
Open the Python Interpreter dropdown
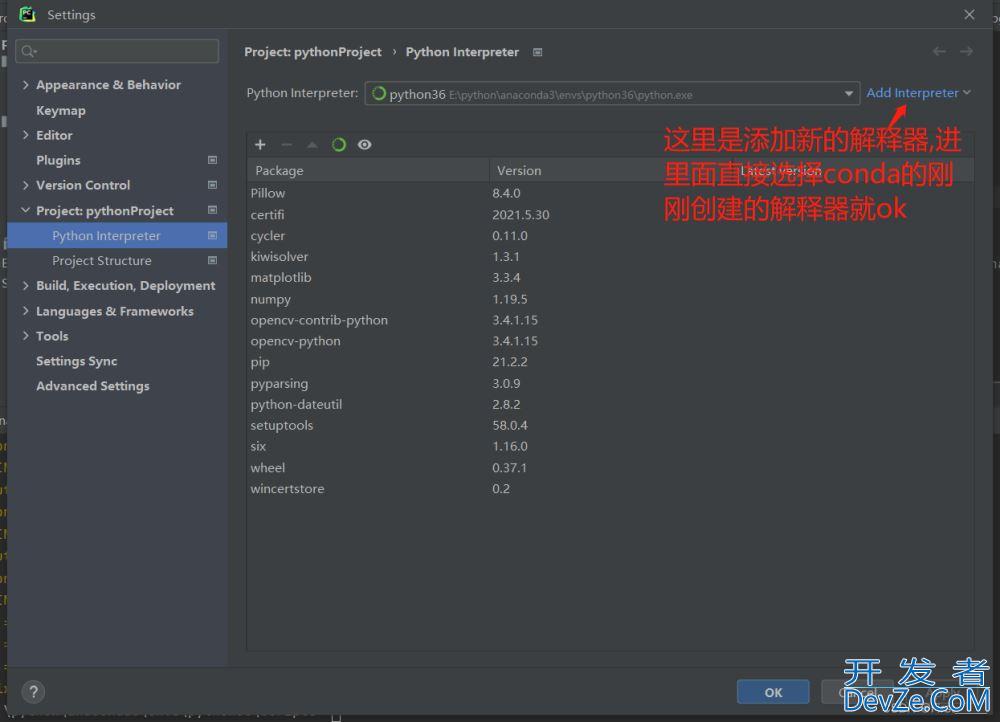612,94
